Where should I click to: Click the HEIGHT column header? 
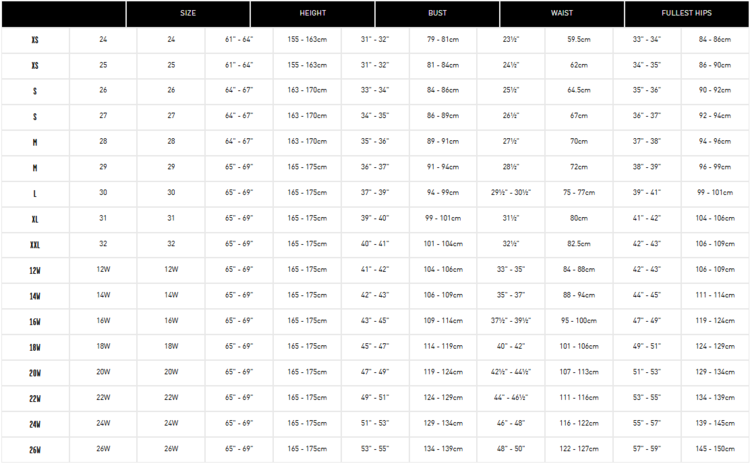tap(312, 14)
